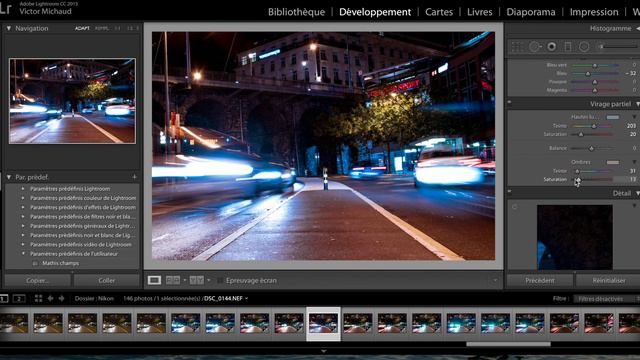Collapse the Virage partiel panel
Screen dimensions: 640x360
(x=637, y=104)
